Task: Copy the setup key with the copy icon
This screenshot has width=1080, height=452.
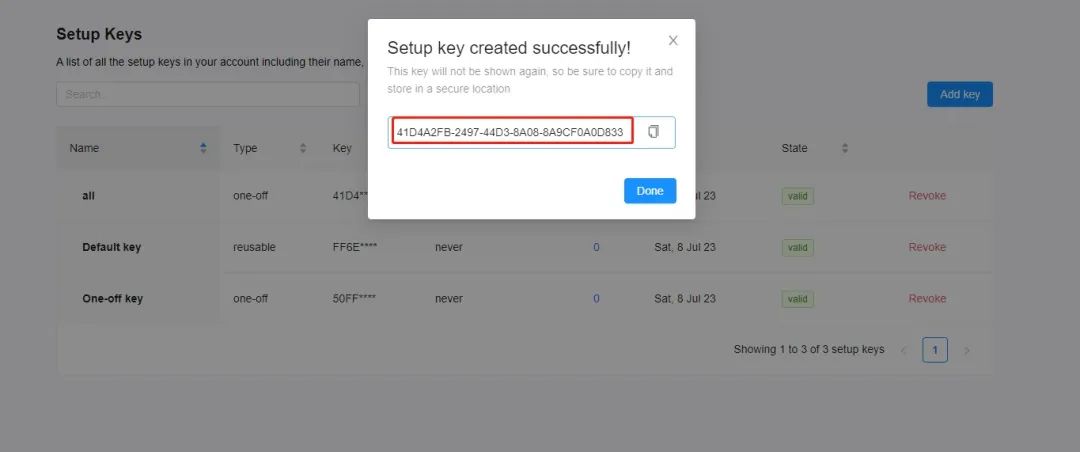Action: click(x=653, y=132)
